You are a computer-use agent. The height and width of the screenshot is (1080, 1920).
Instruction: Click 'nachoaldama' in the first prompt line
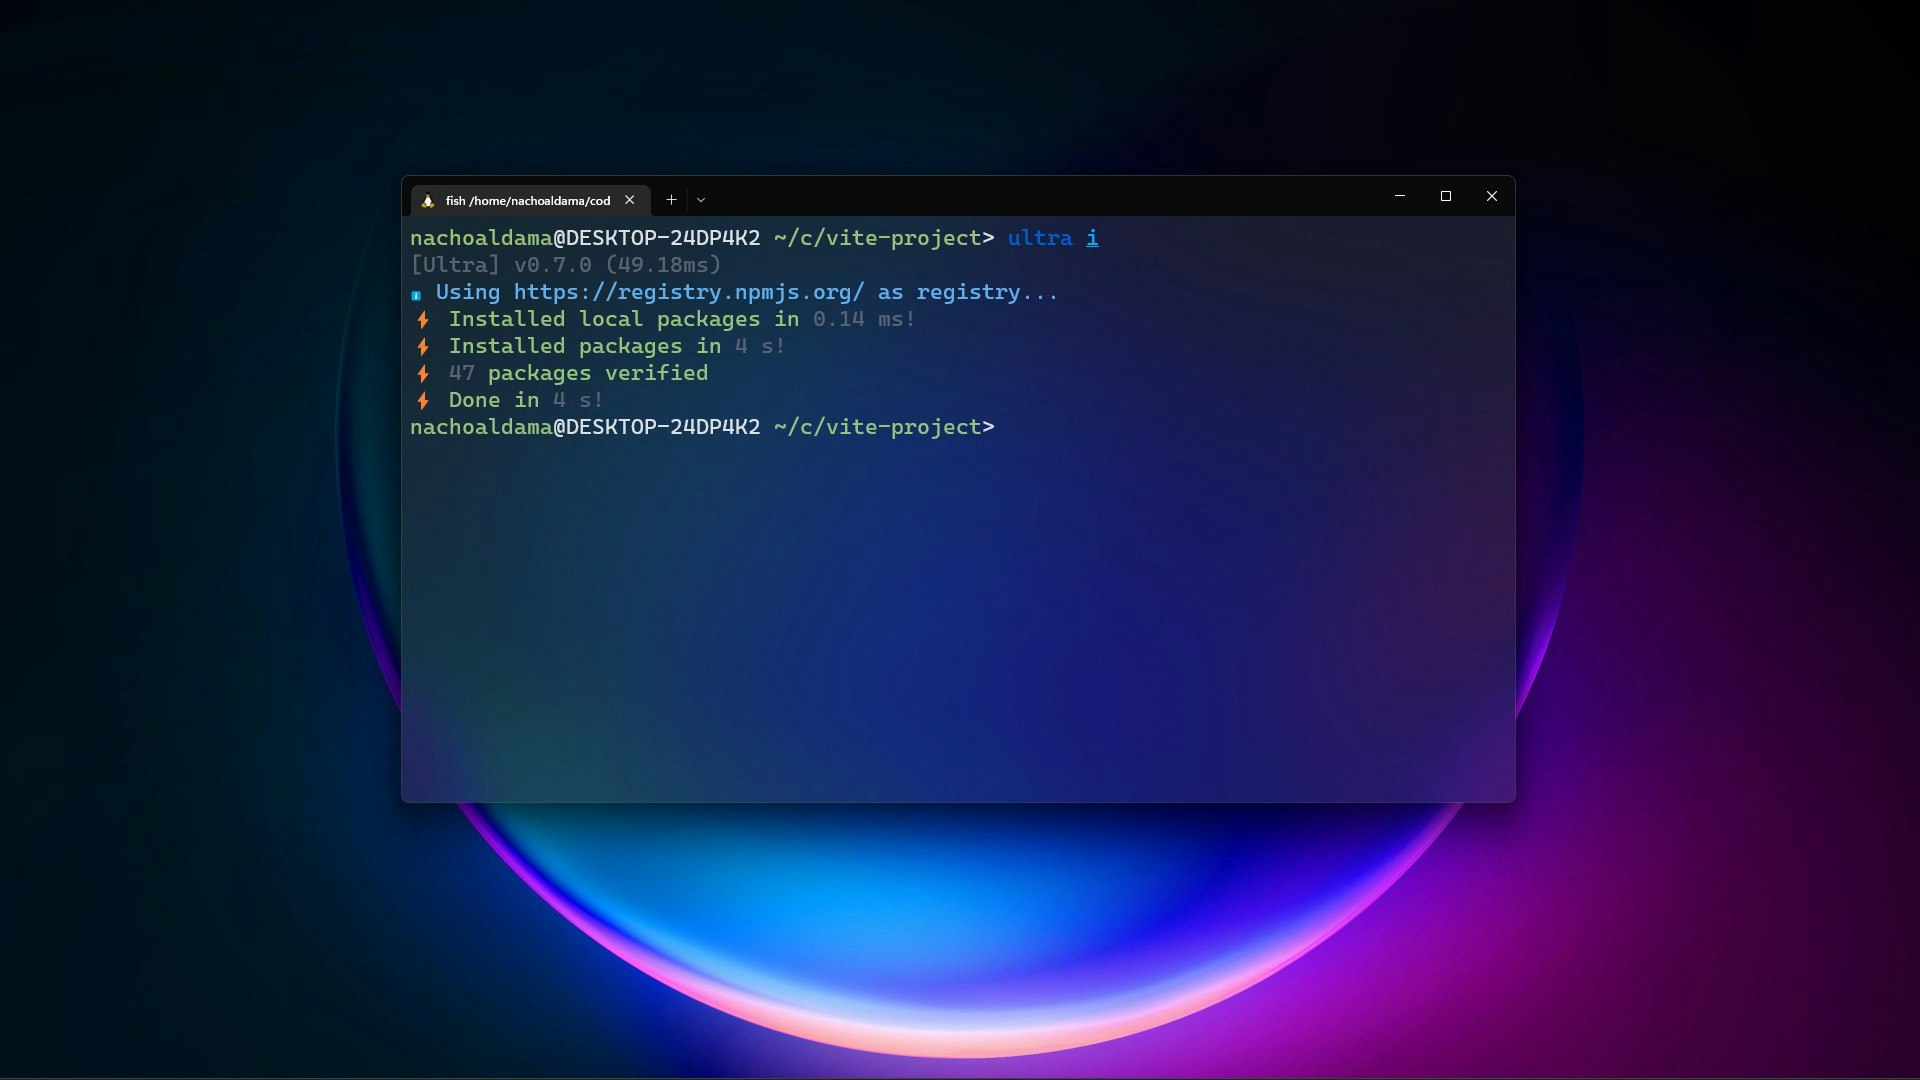(481, 238)
